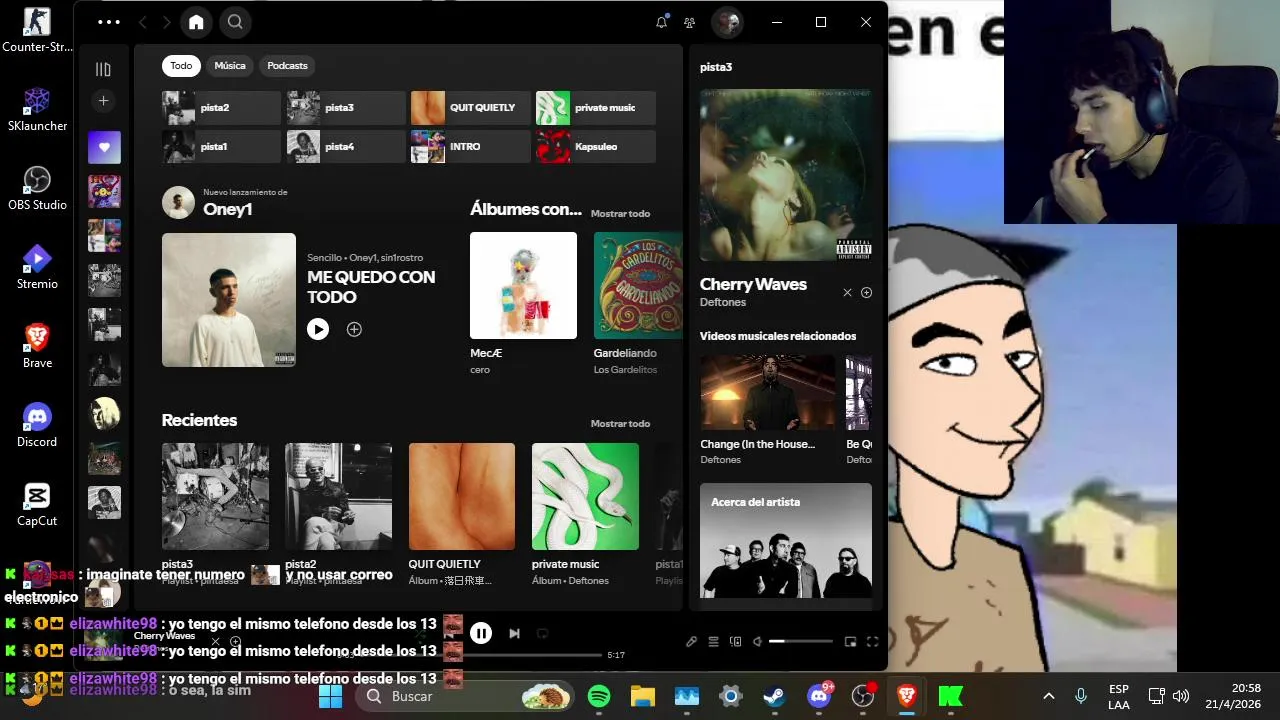The height and width of the screenshot is (720, 1280).
Task: Open the mini player
Action: pos(851,642)
